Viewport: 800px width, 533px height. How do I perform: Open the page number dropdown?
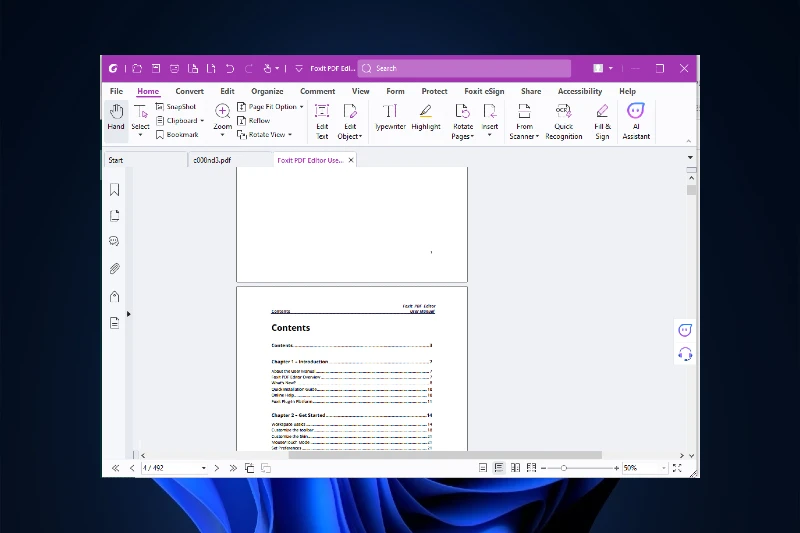pyautogui.click(x=204, y=468)
